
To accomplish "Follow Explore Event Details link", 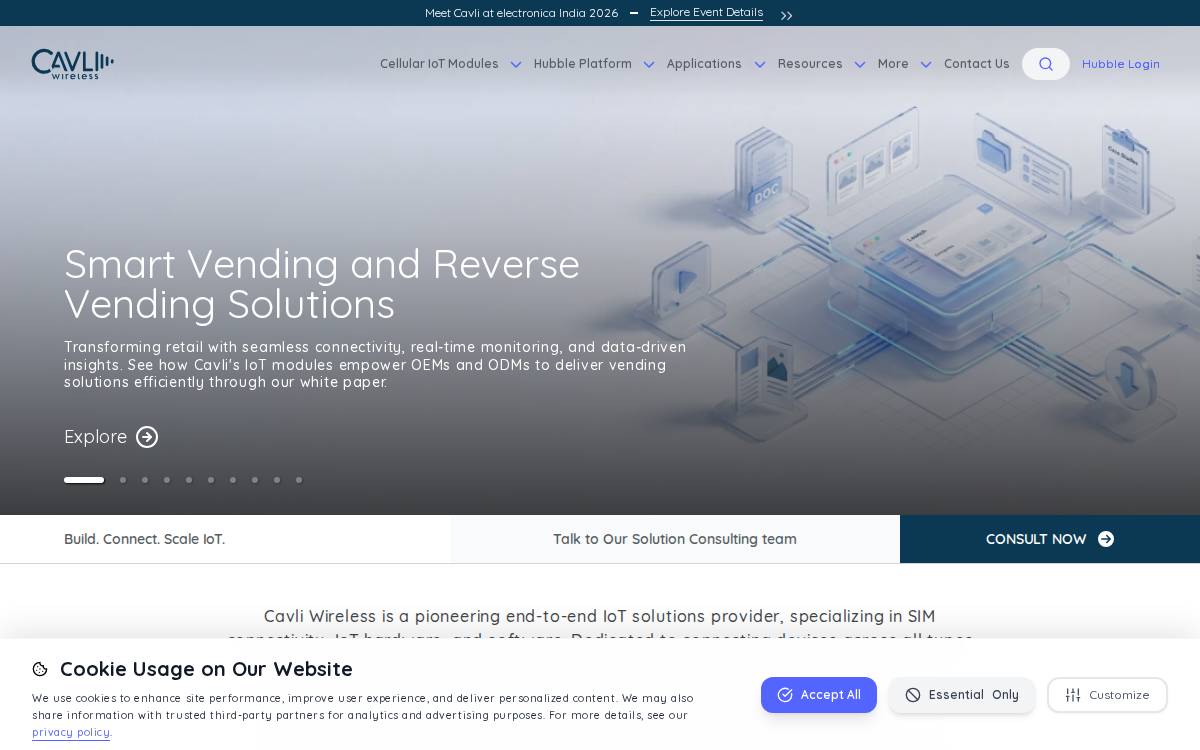I will pos(706,13).
